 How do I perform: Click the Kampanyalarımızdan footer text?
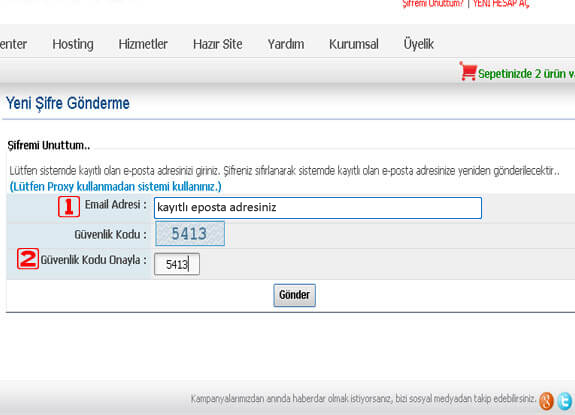[363, 399]
